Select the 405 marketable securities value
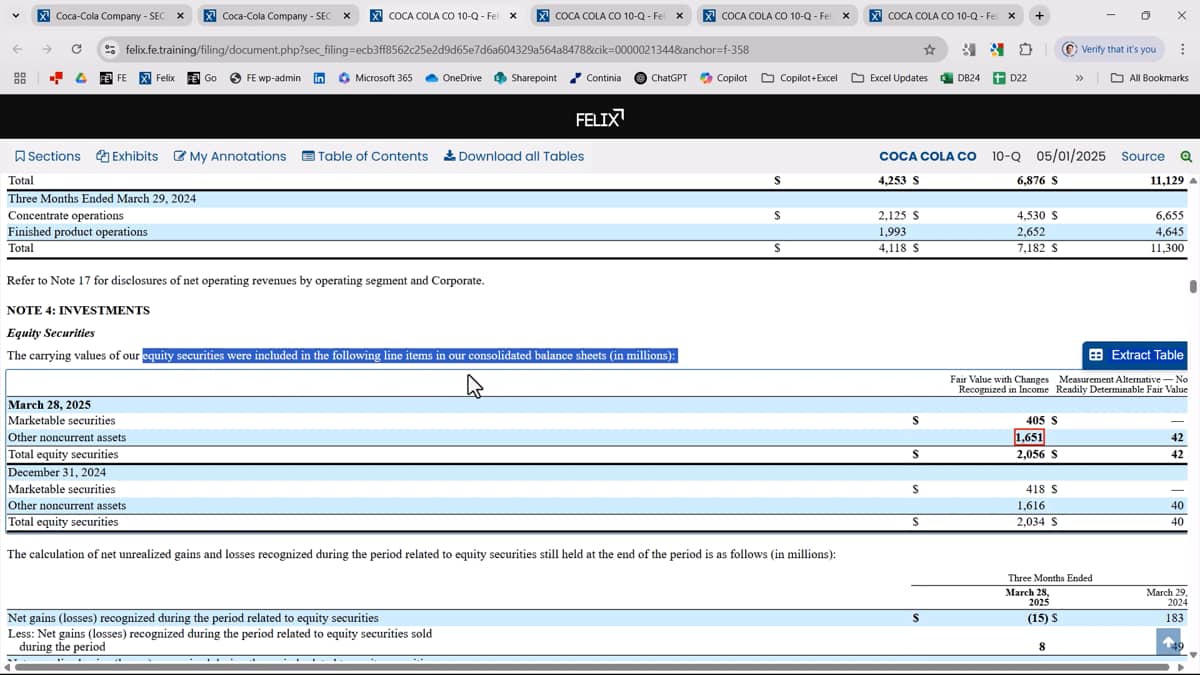The image size is (1200, 675). tap(1035, 421)
